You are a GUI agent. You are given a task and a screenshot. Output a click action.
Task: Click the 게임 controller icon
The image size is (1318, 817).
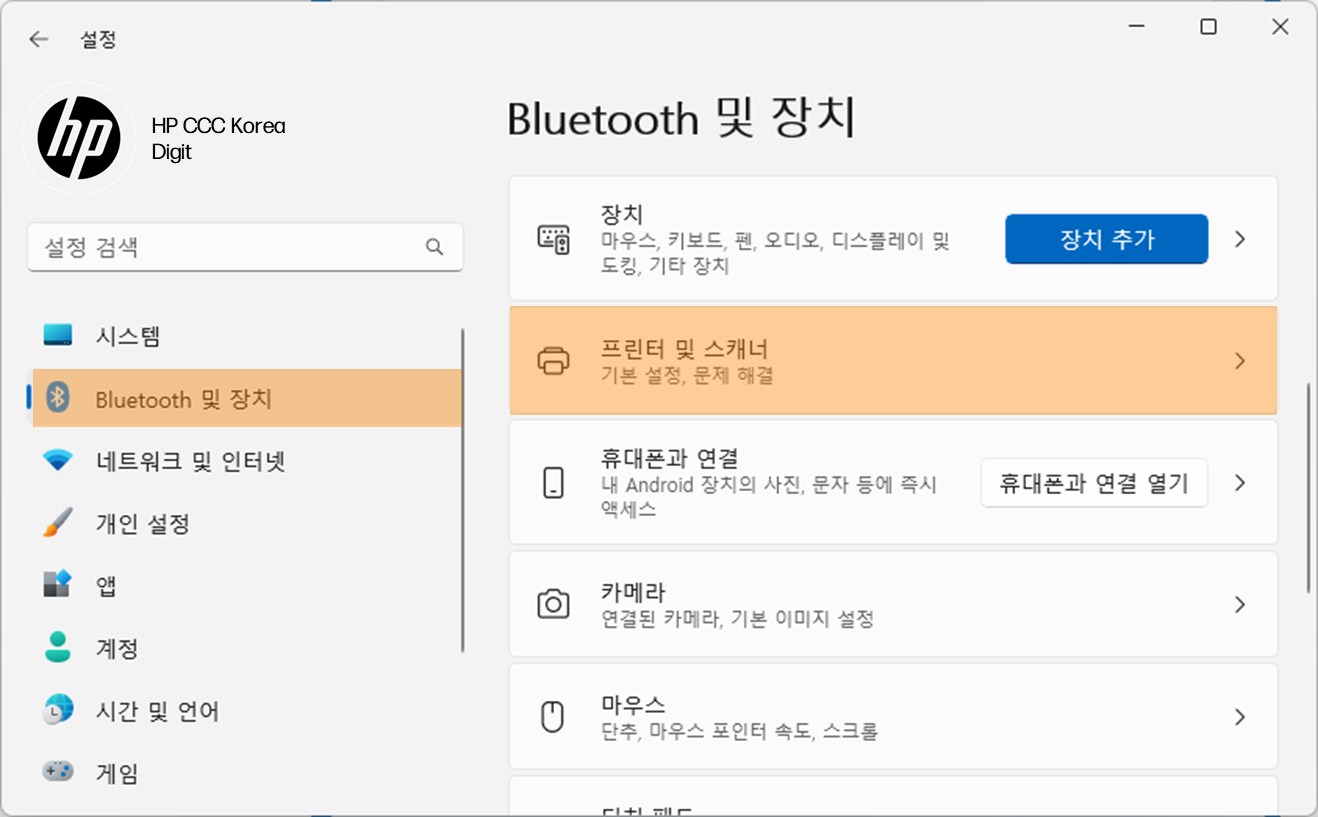click(58, 772)
